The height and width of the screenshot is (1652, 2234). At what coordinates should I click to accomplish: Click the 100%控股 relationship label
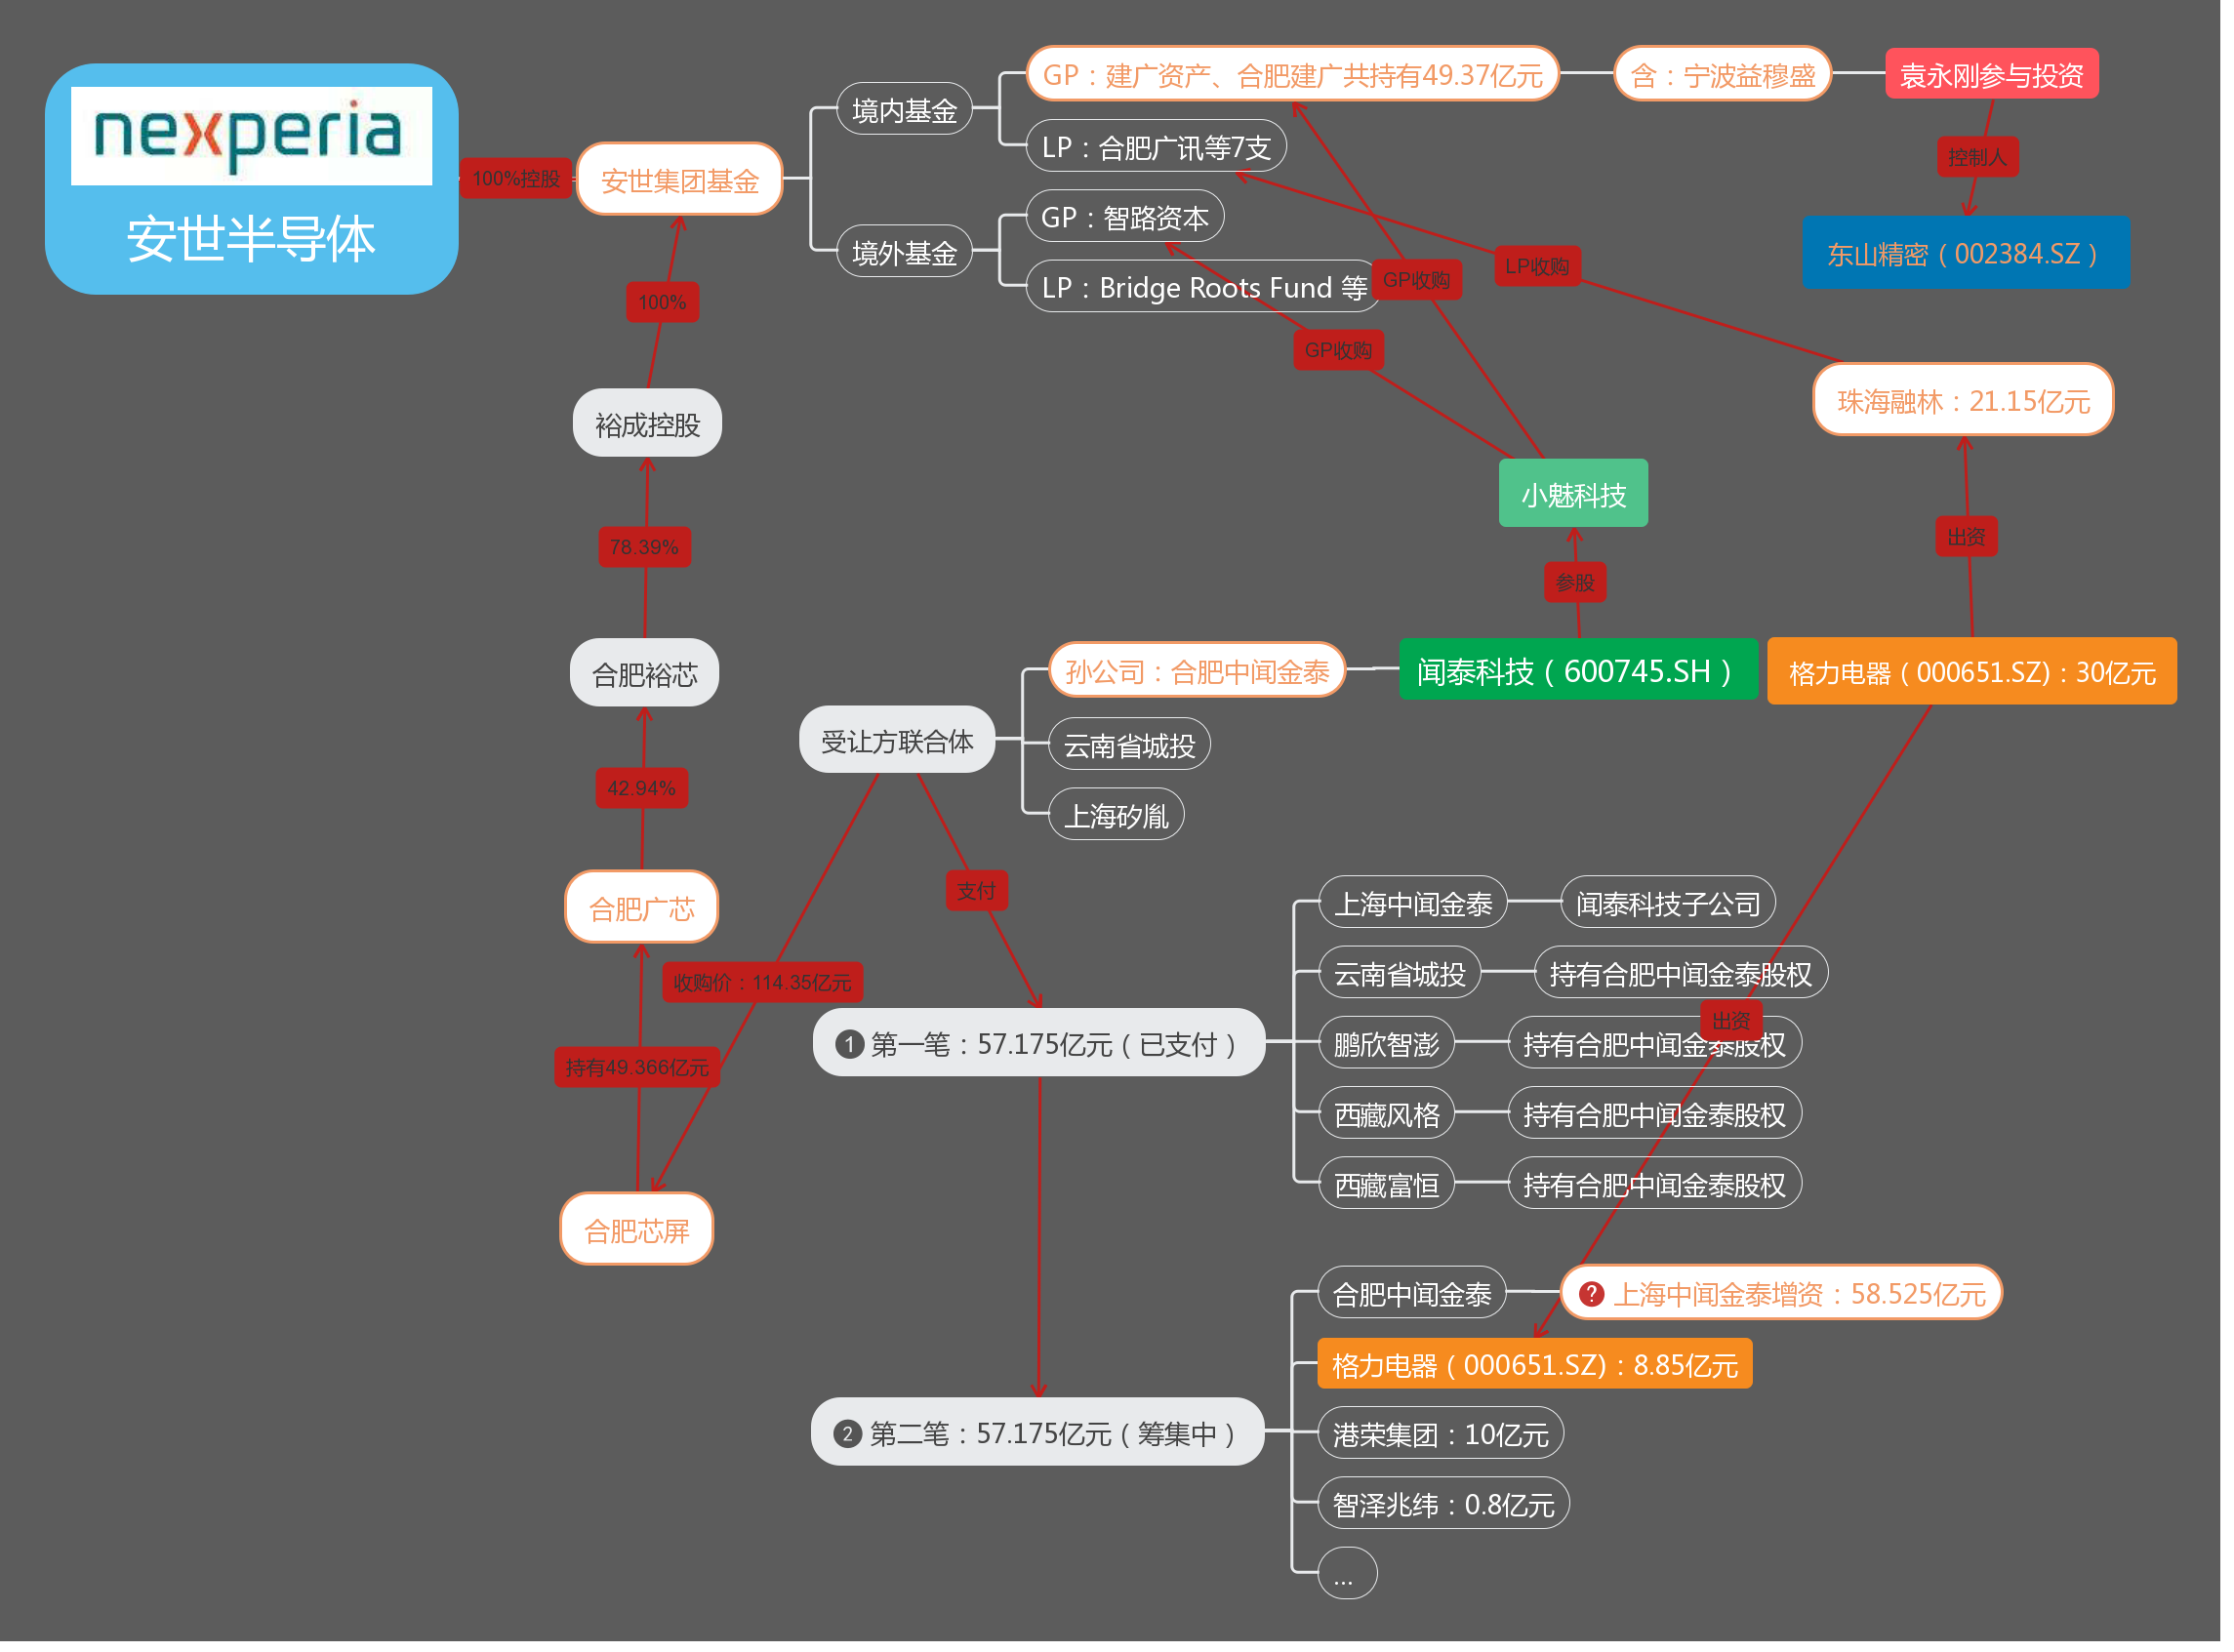(x=518, y=179)
